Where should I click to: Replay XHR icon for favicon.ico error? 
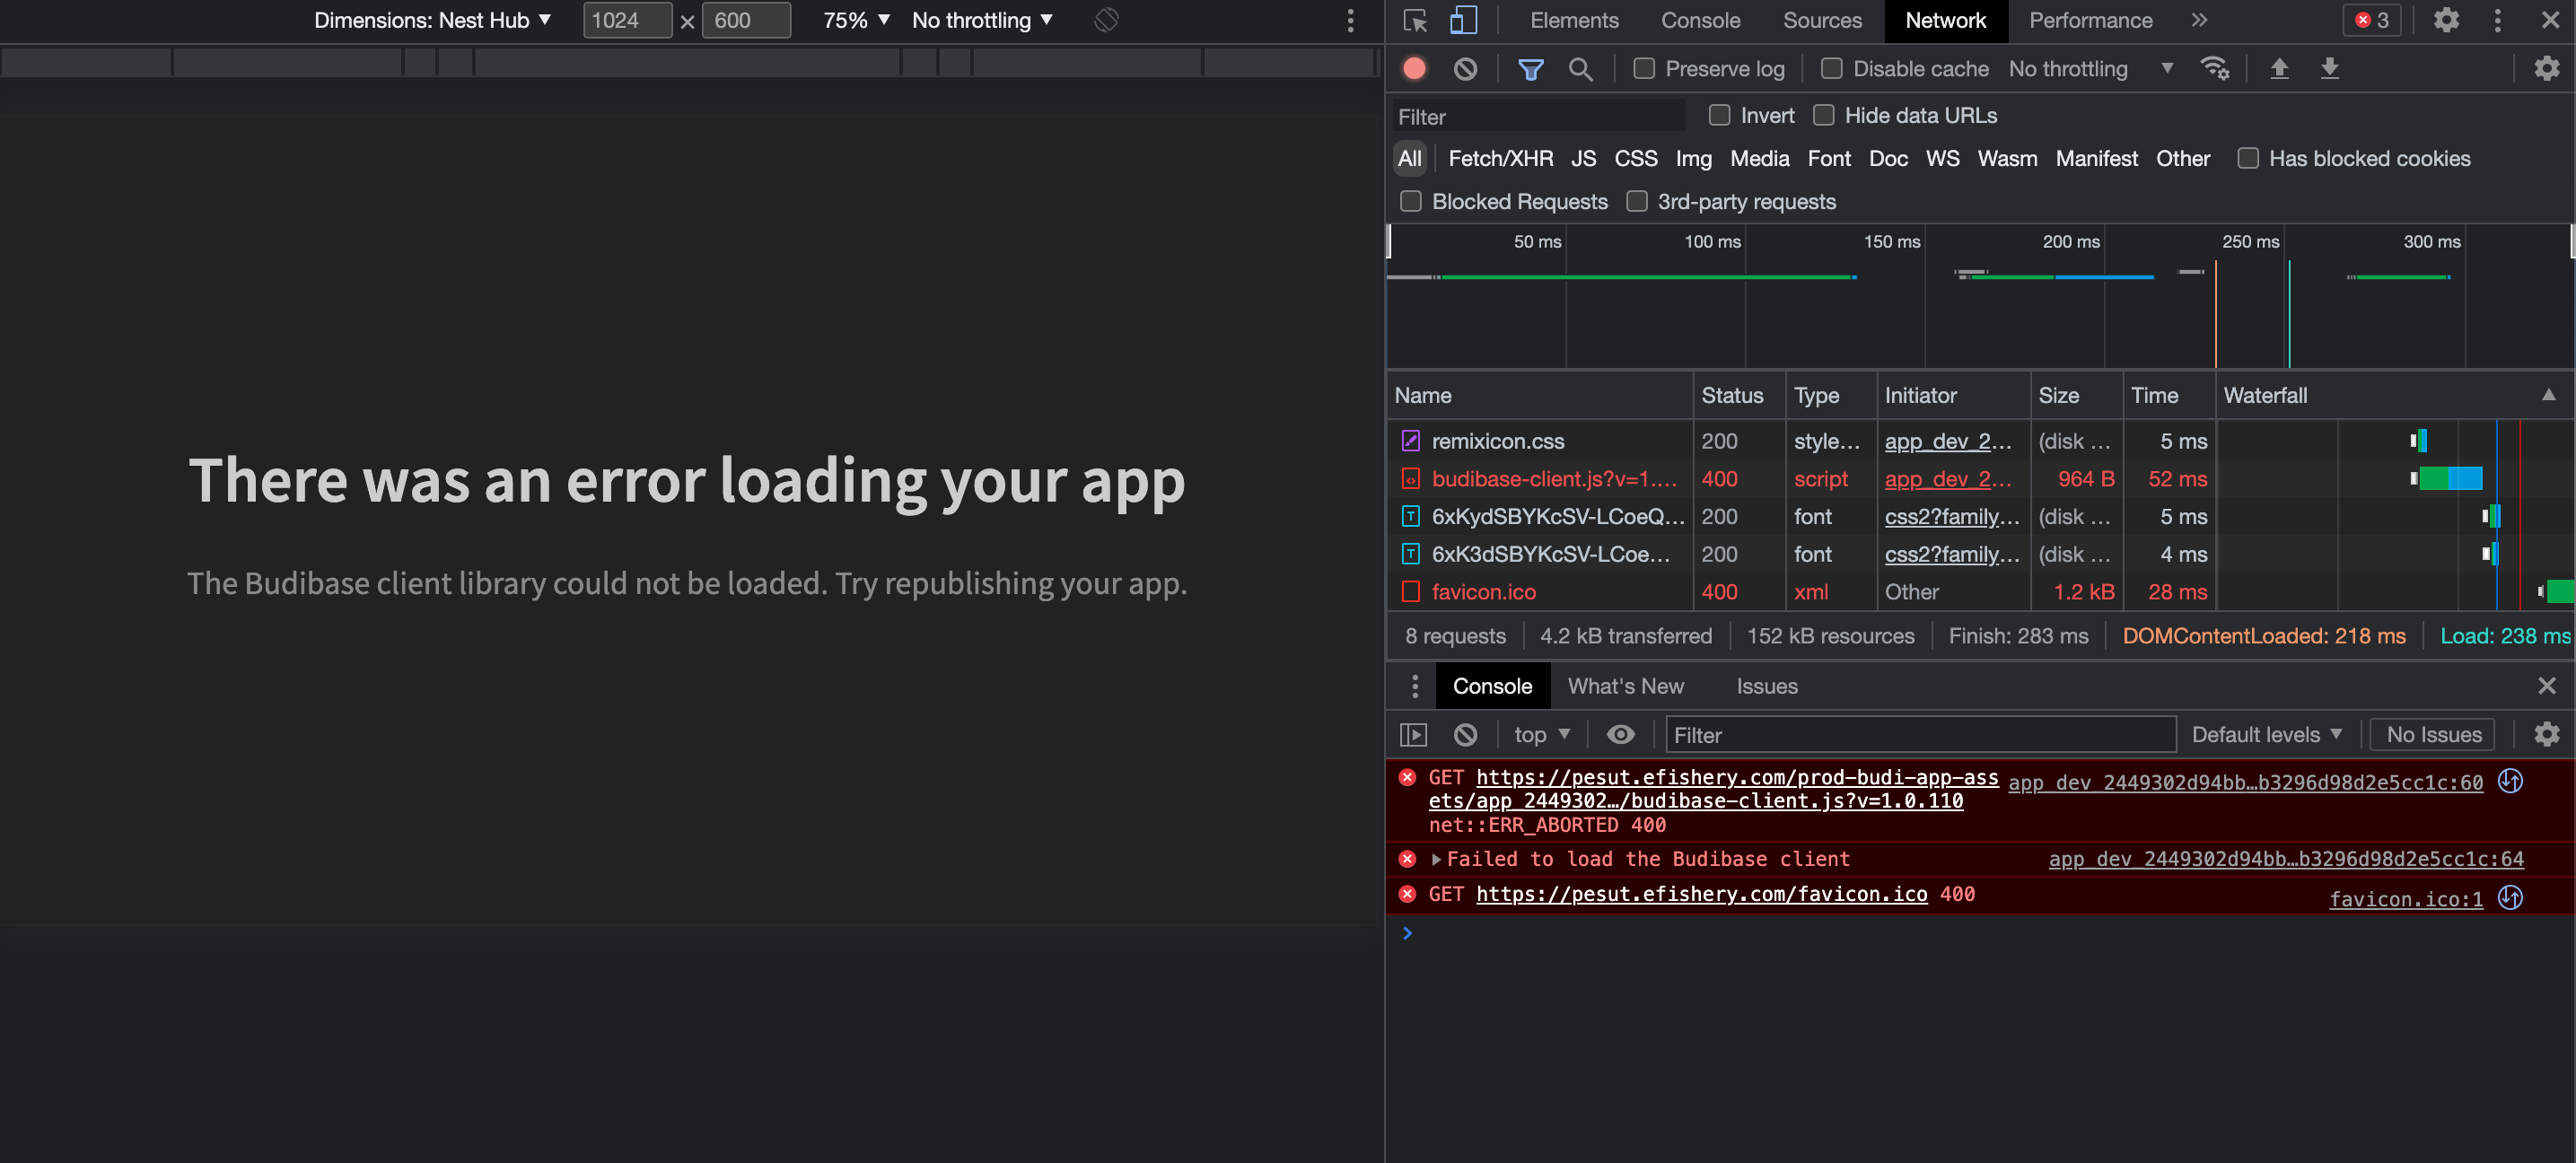coord(2510,898)
